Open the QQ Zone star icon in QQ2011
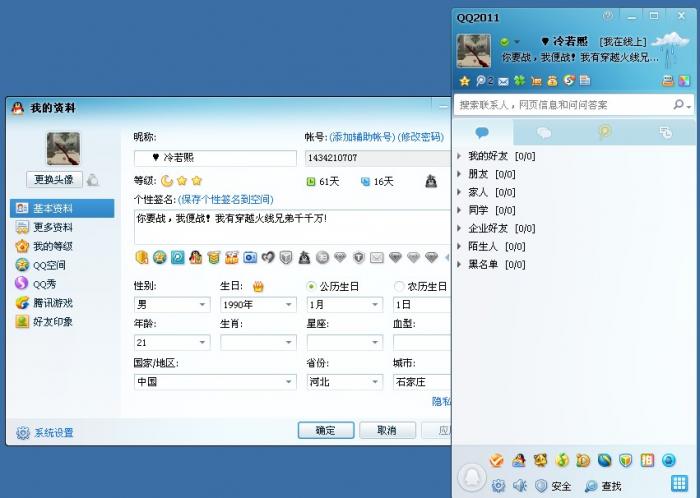Viewport: 700px width, 498px height. pos(465,81)
